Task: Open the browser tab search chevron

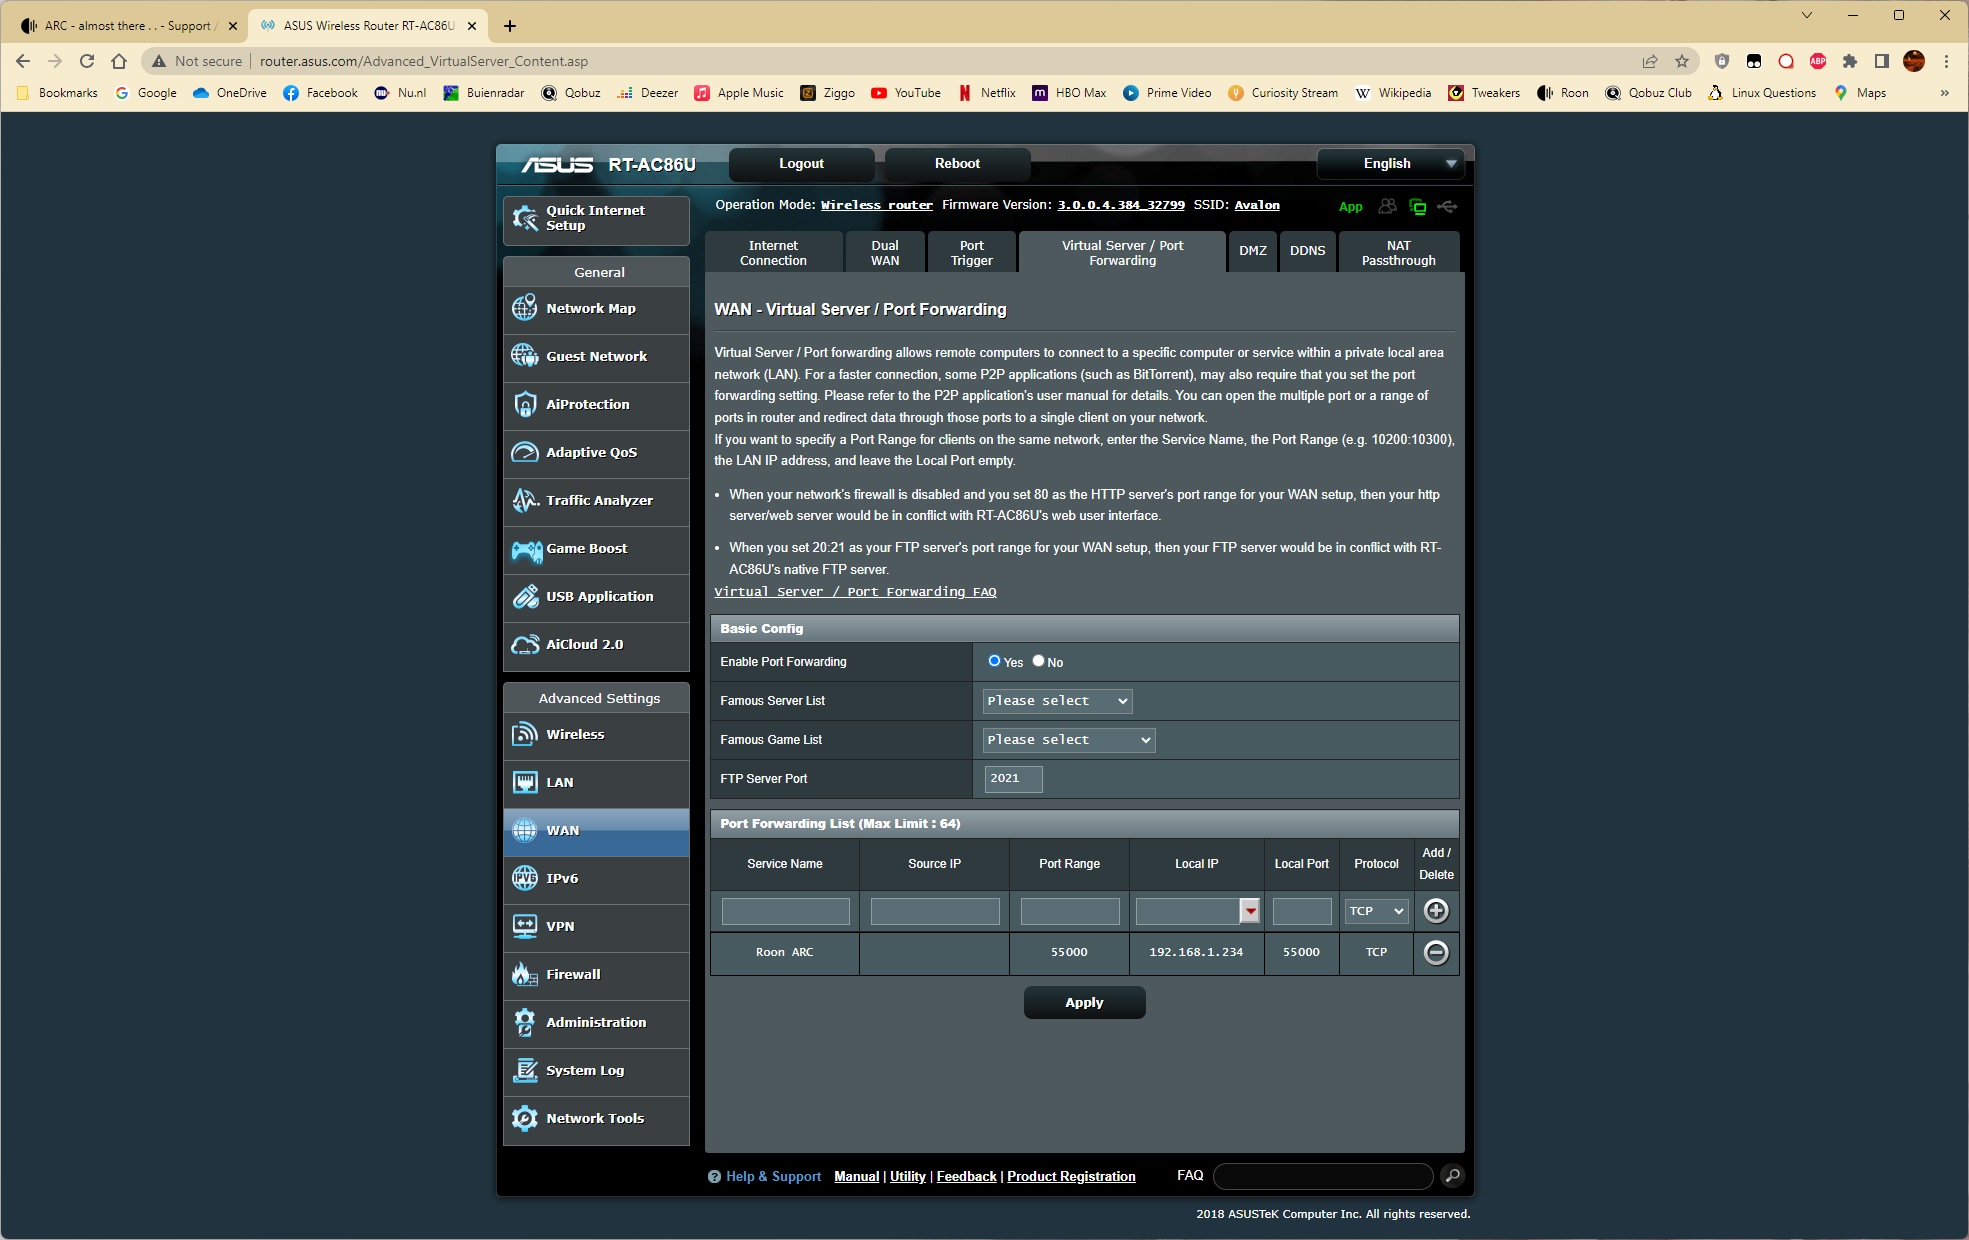Action: 1806,15
